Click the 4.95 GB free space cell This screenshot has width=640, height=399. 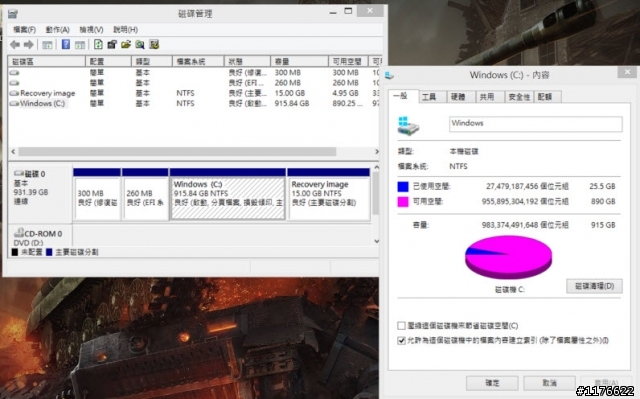click(345, 93)
